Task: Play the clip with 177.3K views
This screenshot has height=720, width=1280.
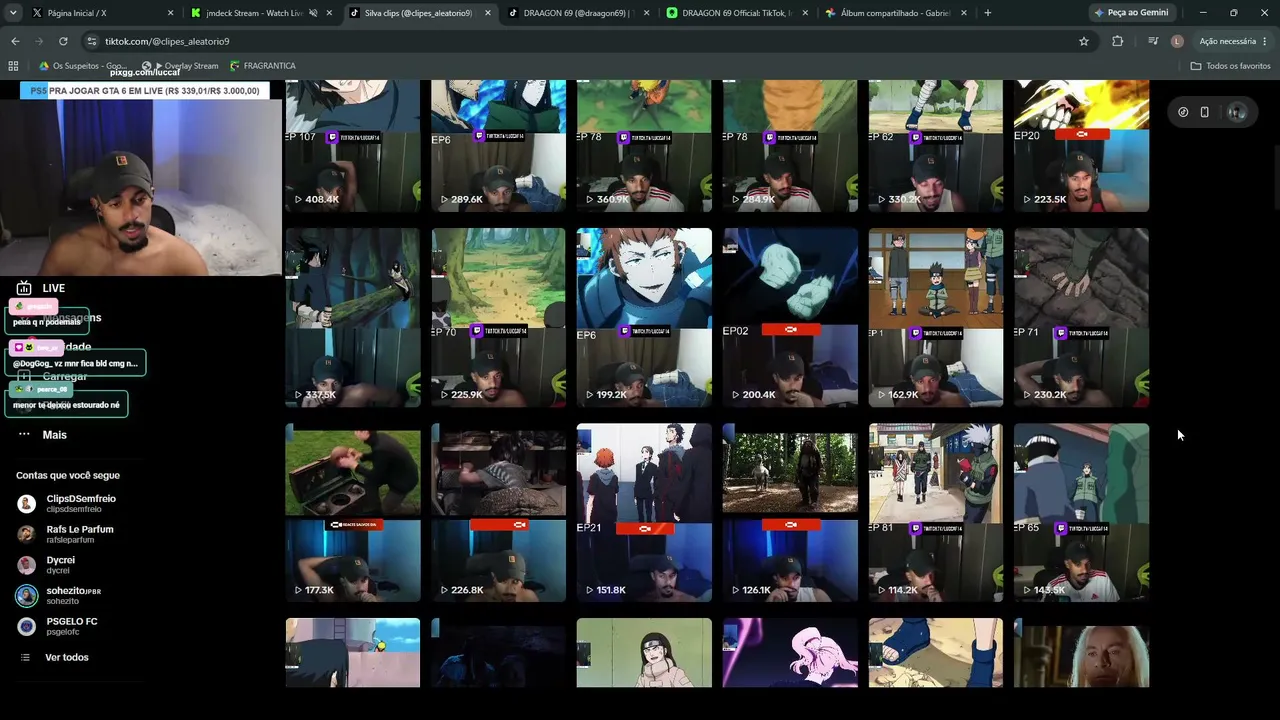Action: pyautogui.click(x=353, y=512)
